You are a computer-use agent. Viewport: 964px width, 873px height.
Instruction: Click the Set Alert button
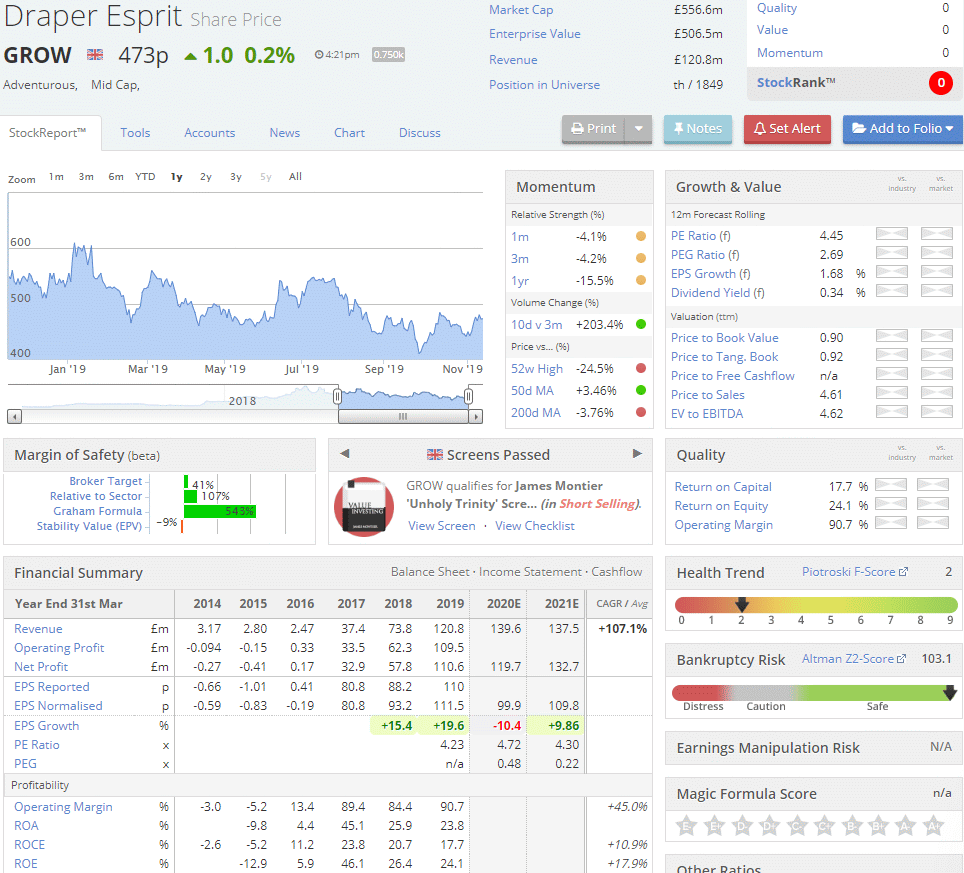(x=787, y=128)
